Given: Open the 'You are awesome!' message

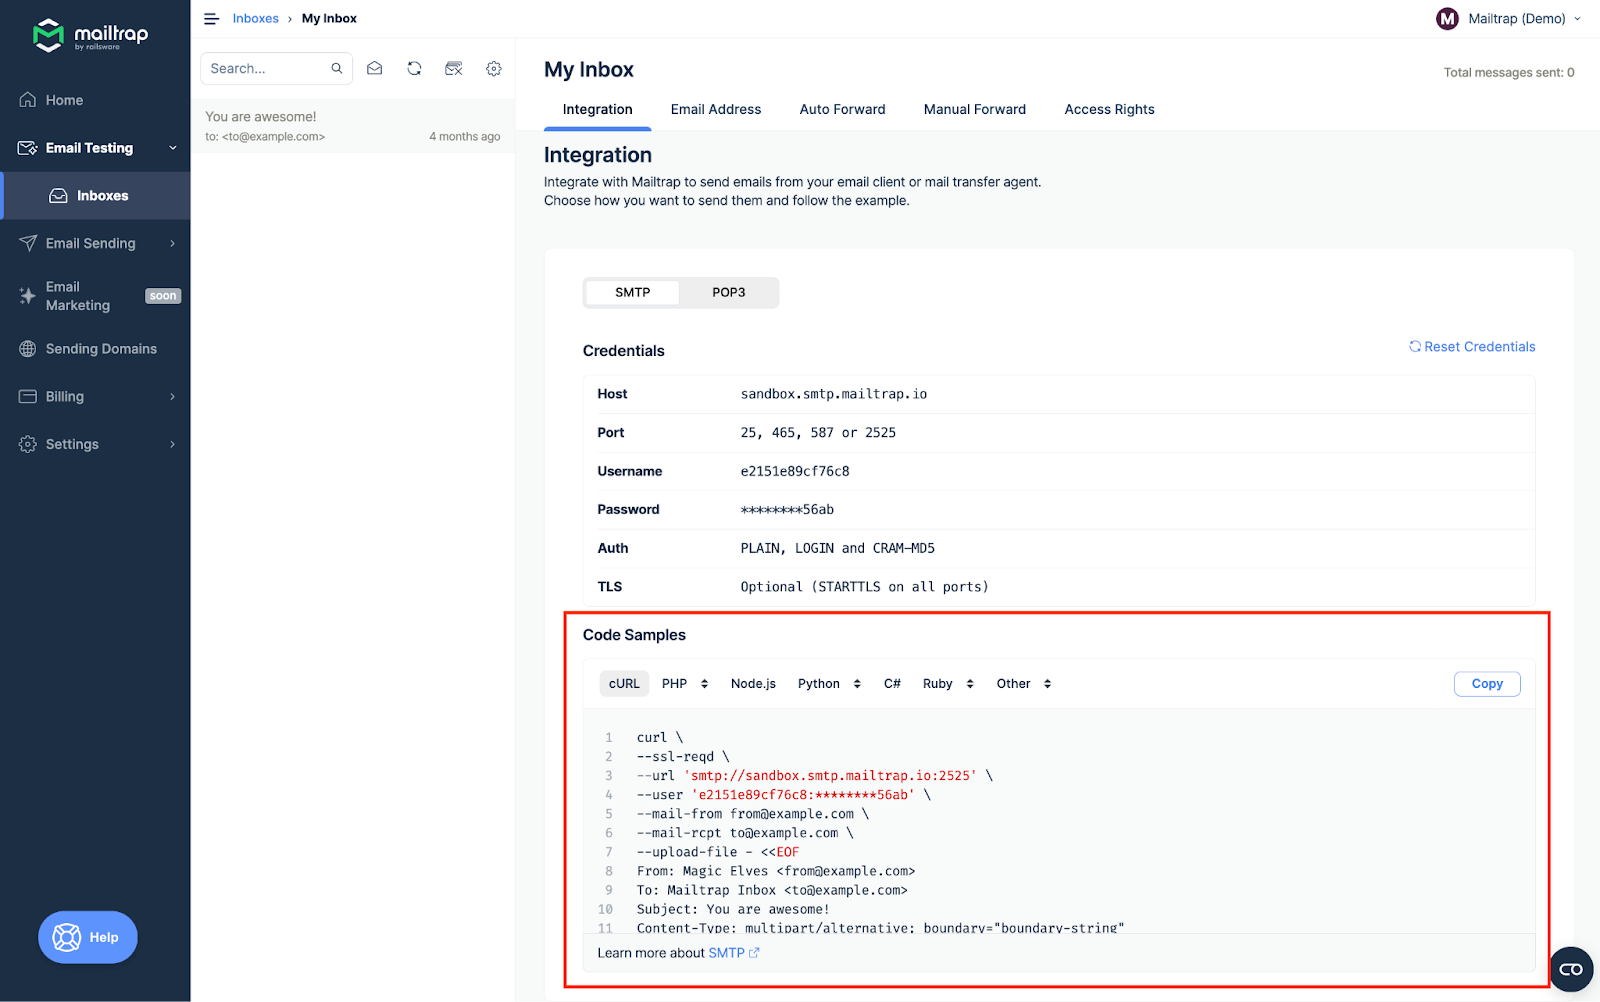Looking at the screenshot, I should (x=353, y=126).
